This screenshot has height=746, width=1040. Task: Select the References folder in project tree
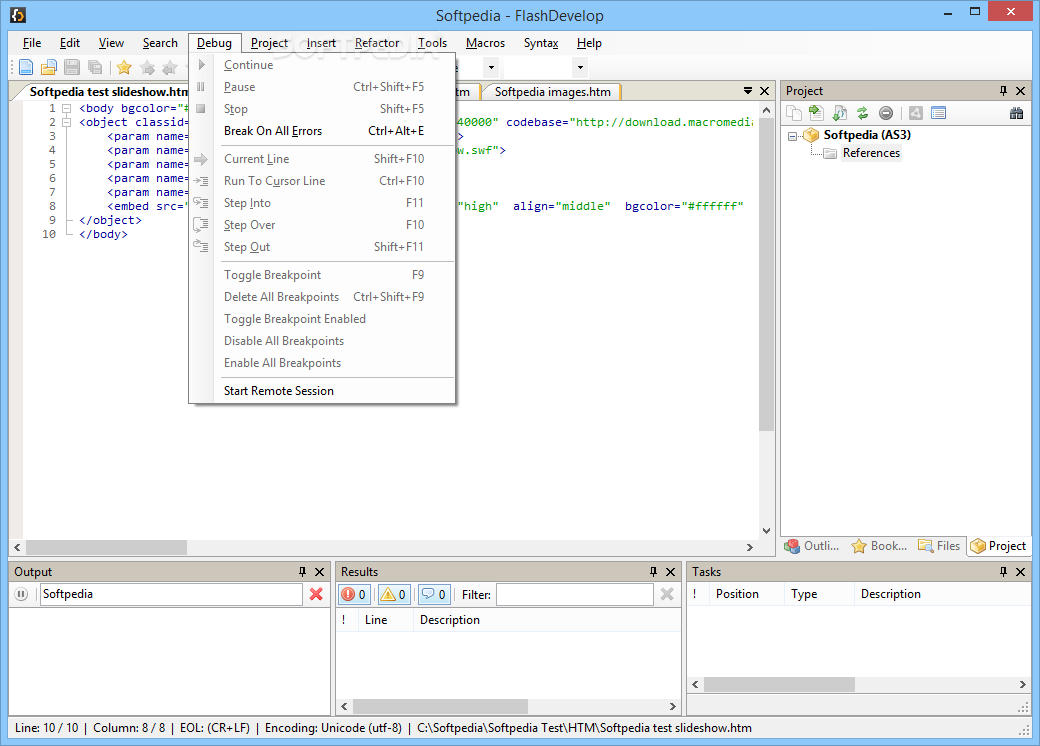tap(871, 153)
